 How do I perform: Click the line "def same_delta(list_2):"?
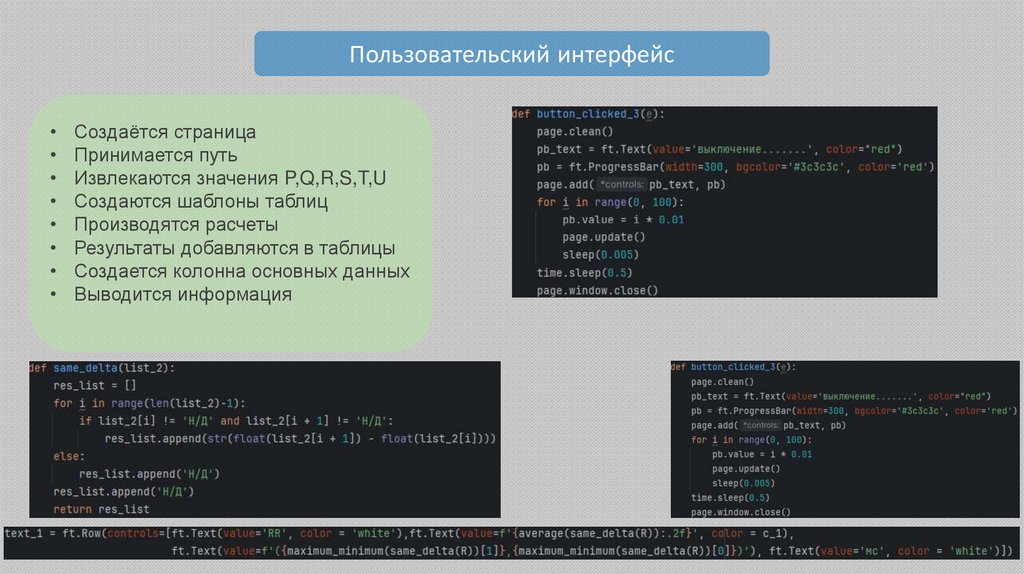coord(102,368)
